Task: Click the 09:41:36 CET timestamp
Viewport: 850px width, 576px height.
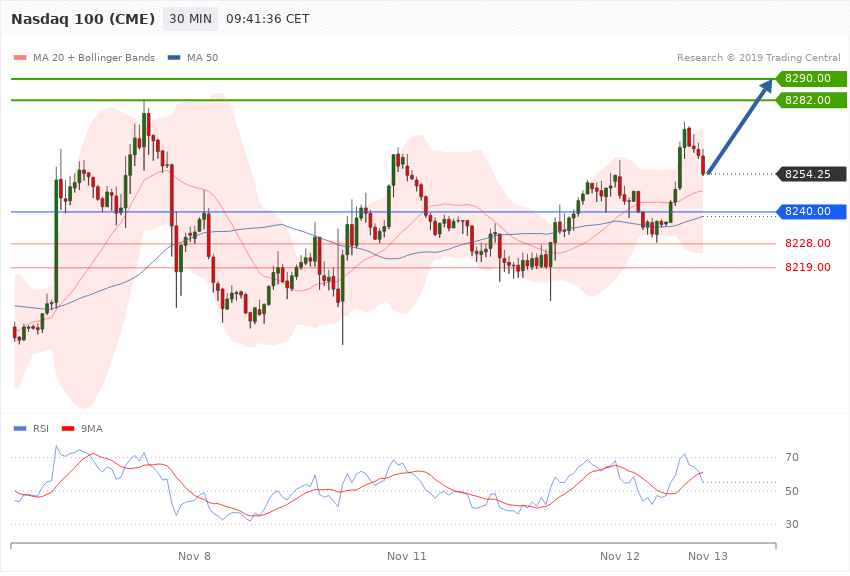Action: (268, 19)
